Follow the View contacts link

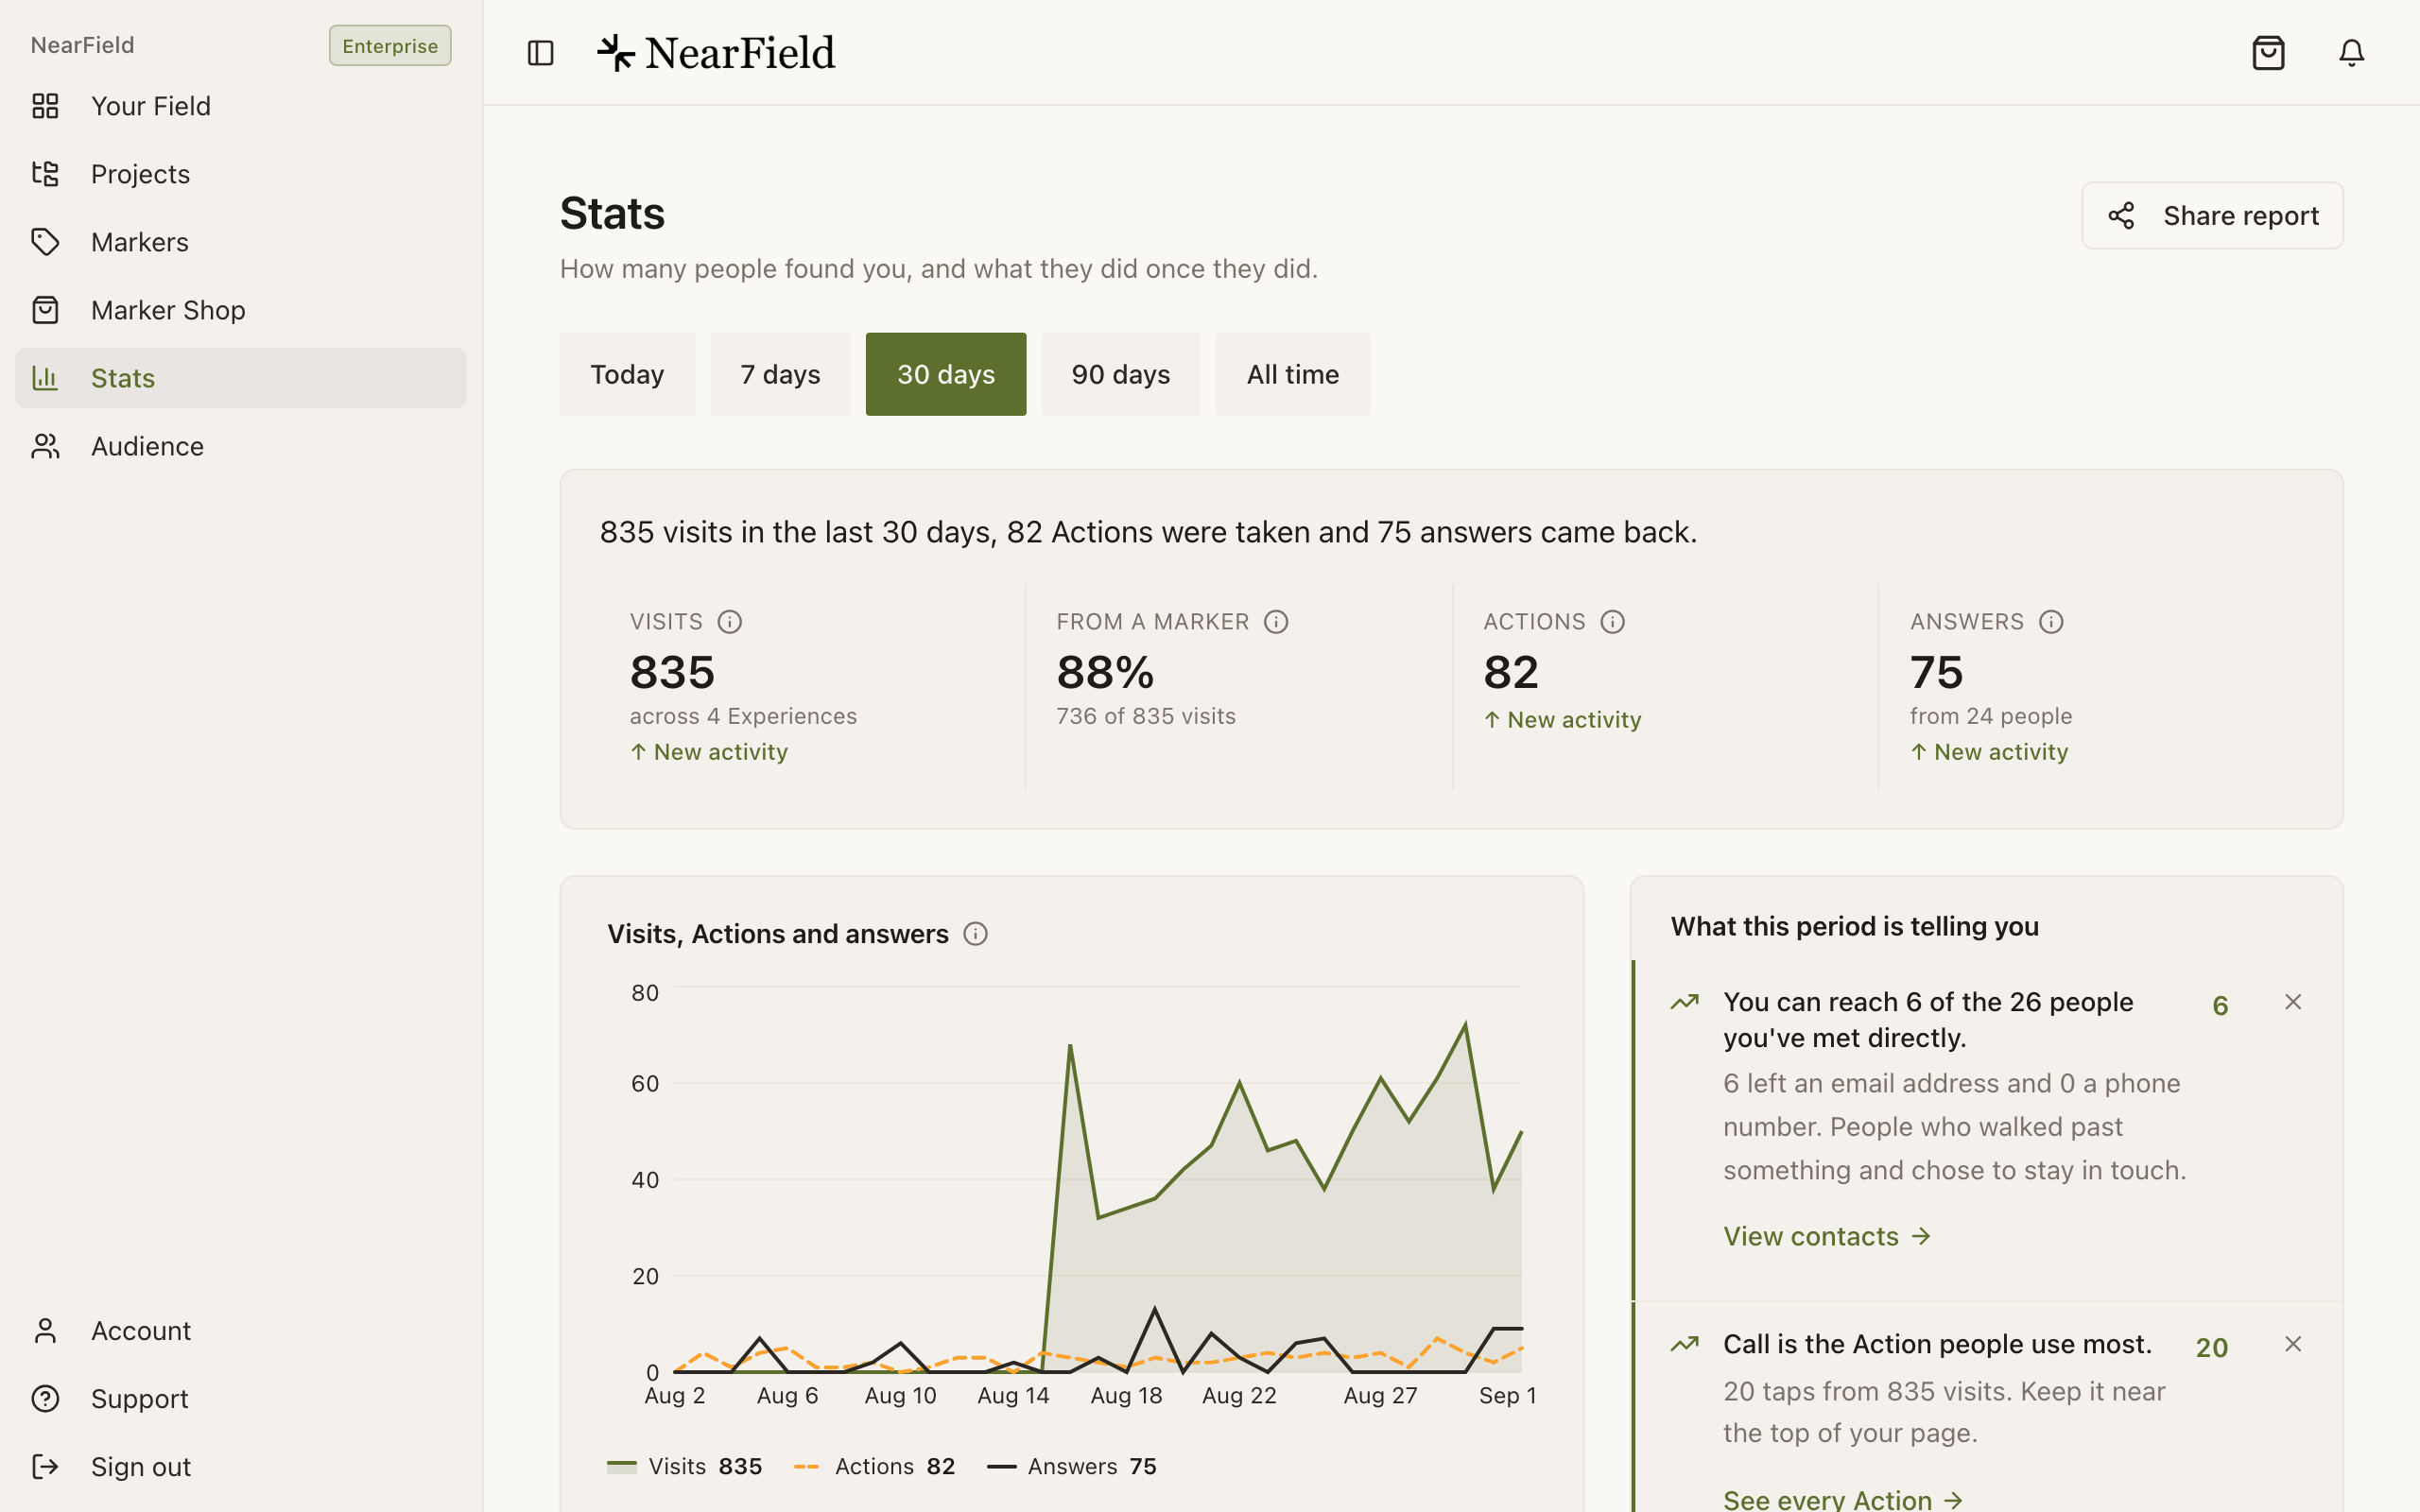click(1826, 1236)
